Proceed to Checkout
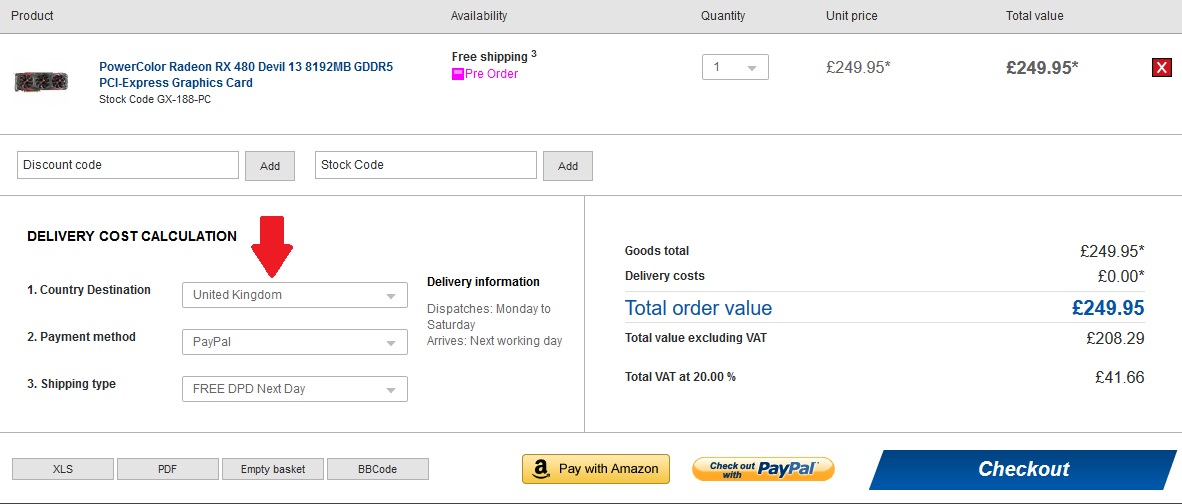The width and height of the screenshot is (1182, 504). (1023, 469)
